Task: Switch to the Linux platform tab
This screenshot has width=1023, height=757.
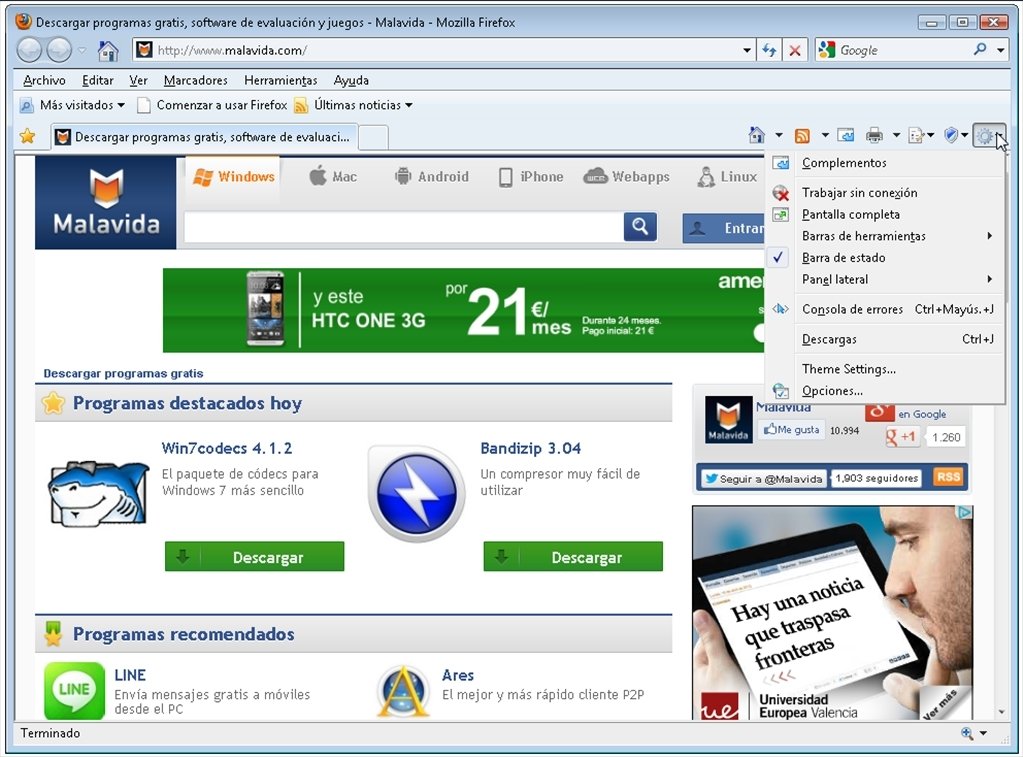Action: (x=727, y=177)
